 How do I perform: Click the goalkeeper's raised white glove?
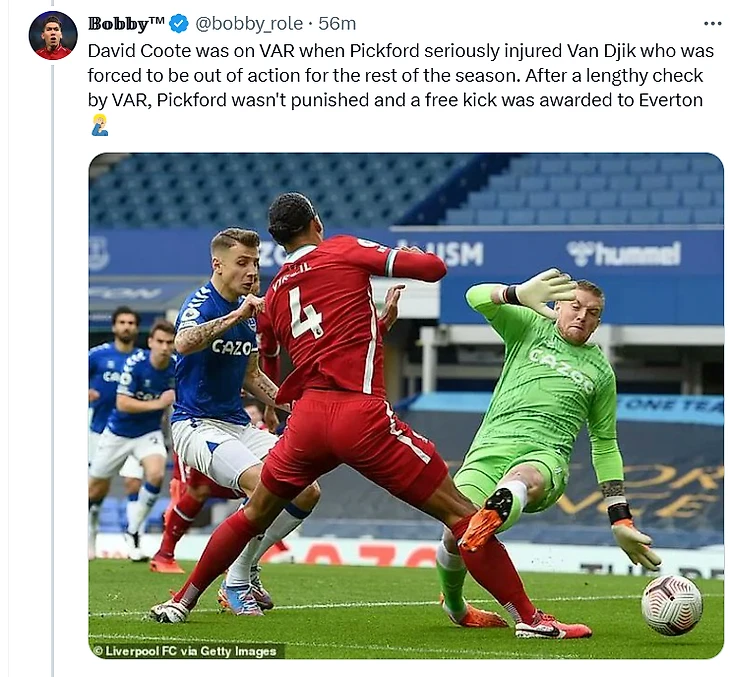[545, 291]
